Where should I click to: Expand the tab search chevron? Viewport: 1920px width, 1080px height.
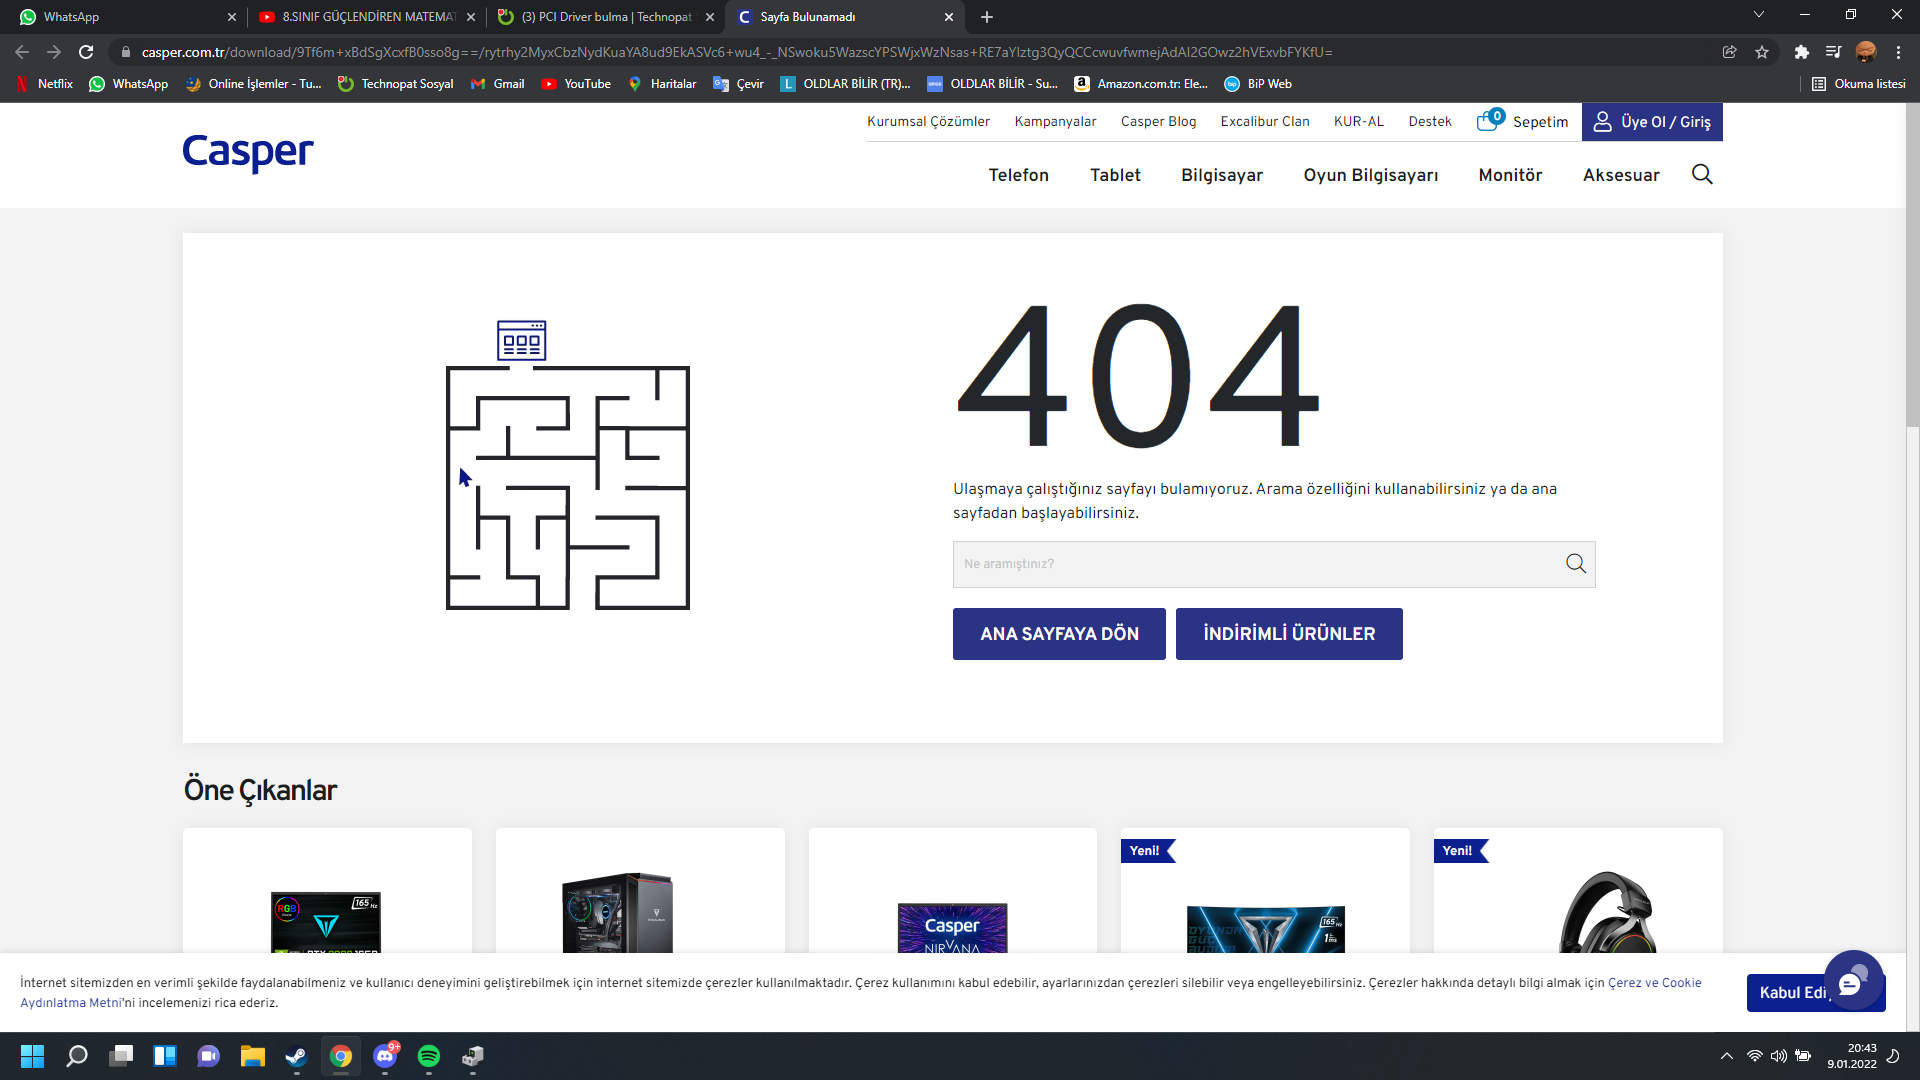click(1759, 15)
